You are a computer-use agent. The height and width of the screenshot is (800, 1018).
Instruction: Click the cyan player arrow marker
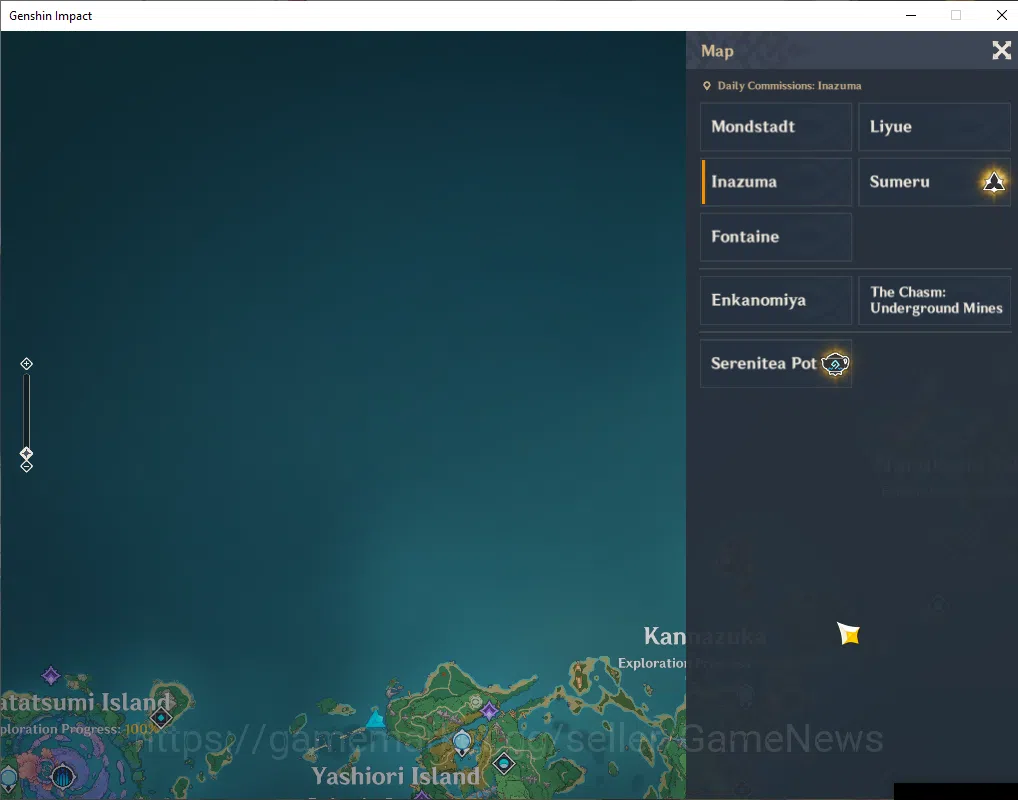pos(375,719)
